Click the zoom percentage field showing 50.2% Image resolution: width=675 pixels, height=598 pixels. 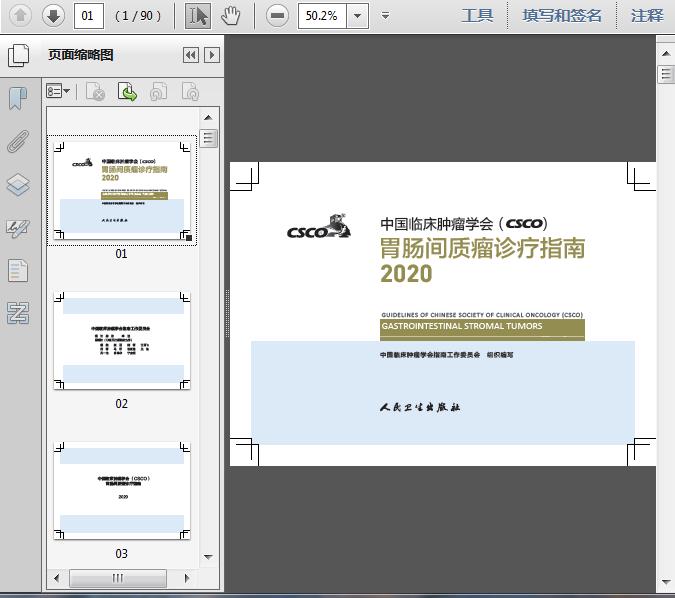point(322,16)
